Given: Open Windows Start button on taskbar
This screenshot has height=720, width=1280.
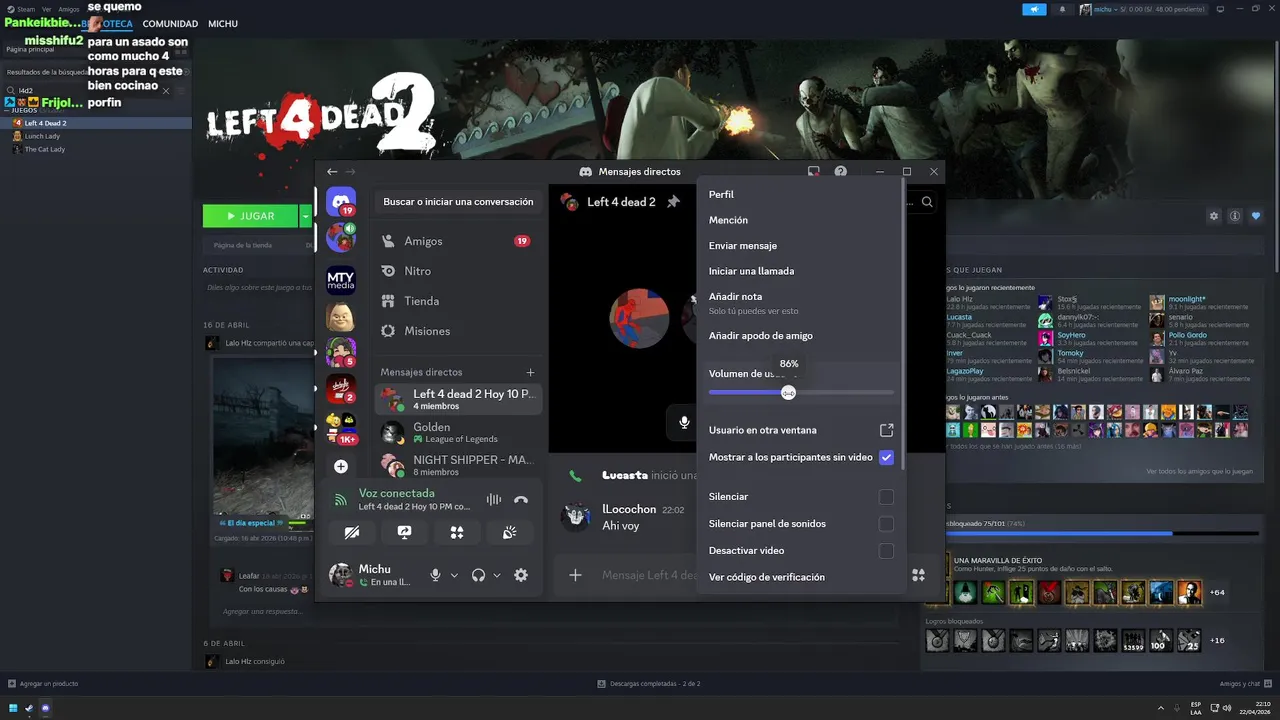Looking at the screenshot, I should pos(13,708).
